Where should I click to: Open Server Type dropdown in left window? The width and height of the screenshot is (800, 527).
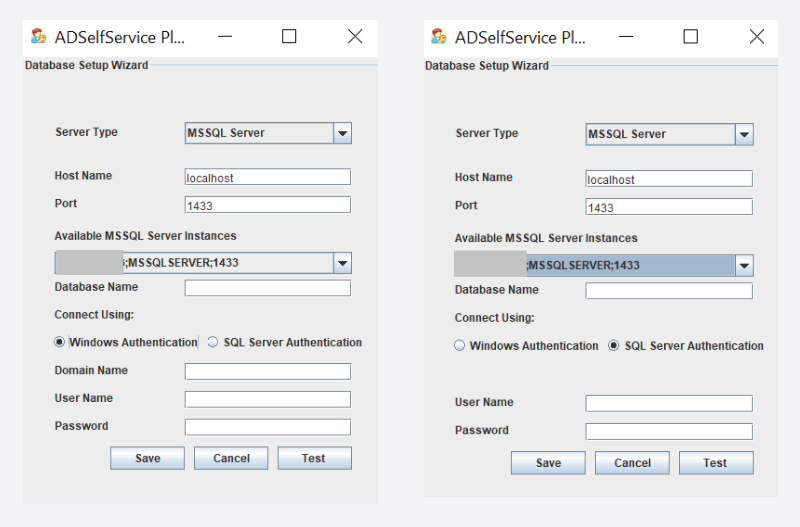342,133
